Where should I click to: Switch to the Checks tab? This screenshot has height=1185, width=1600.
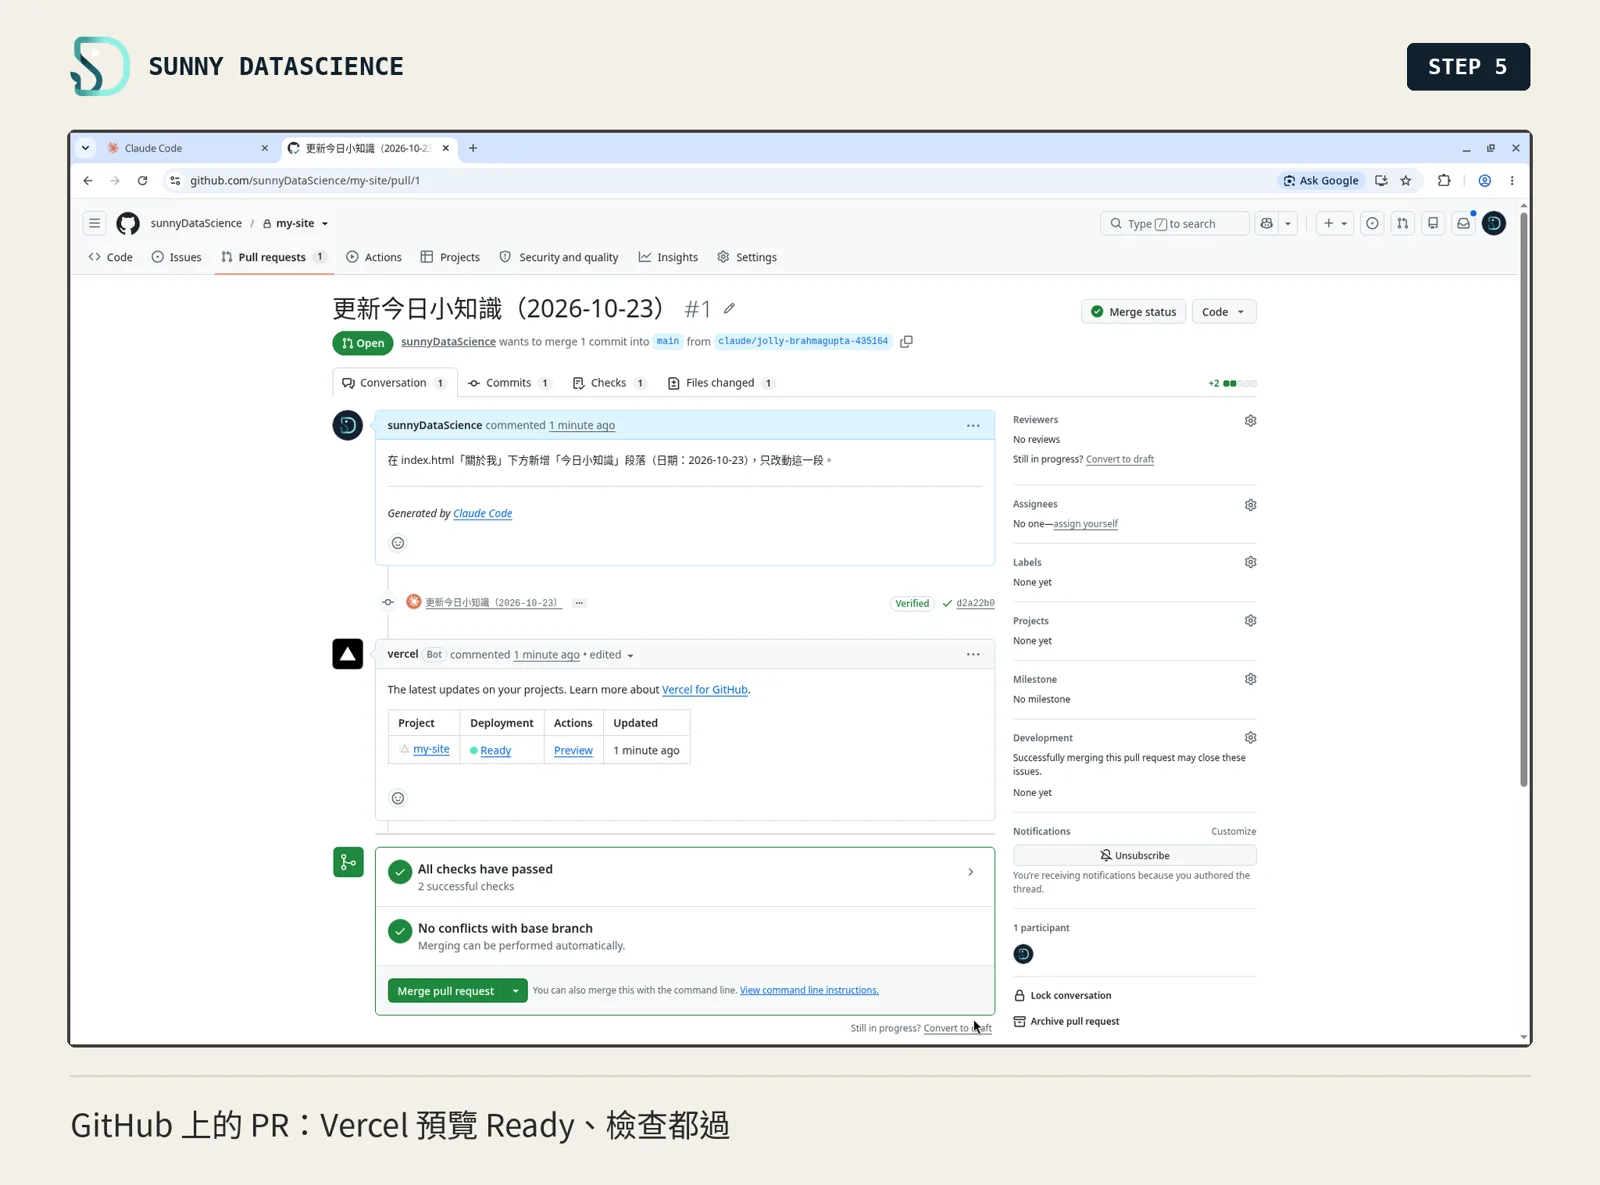click(609, 383)
